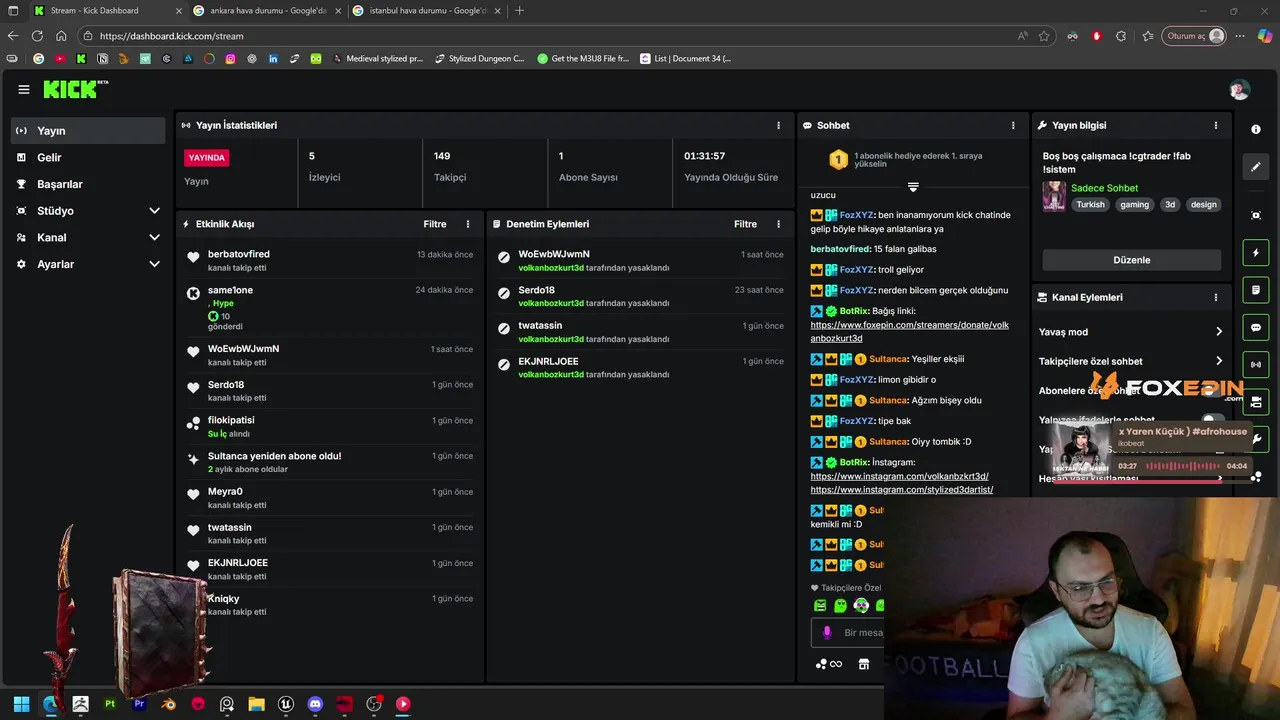Screen dimensions: 1280x720
Task: Select Başarılar in the sidebar
Action: pos(88,184)
